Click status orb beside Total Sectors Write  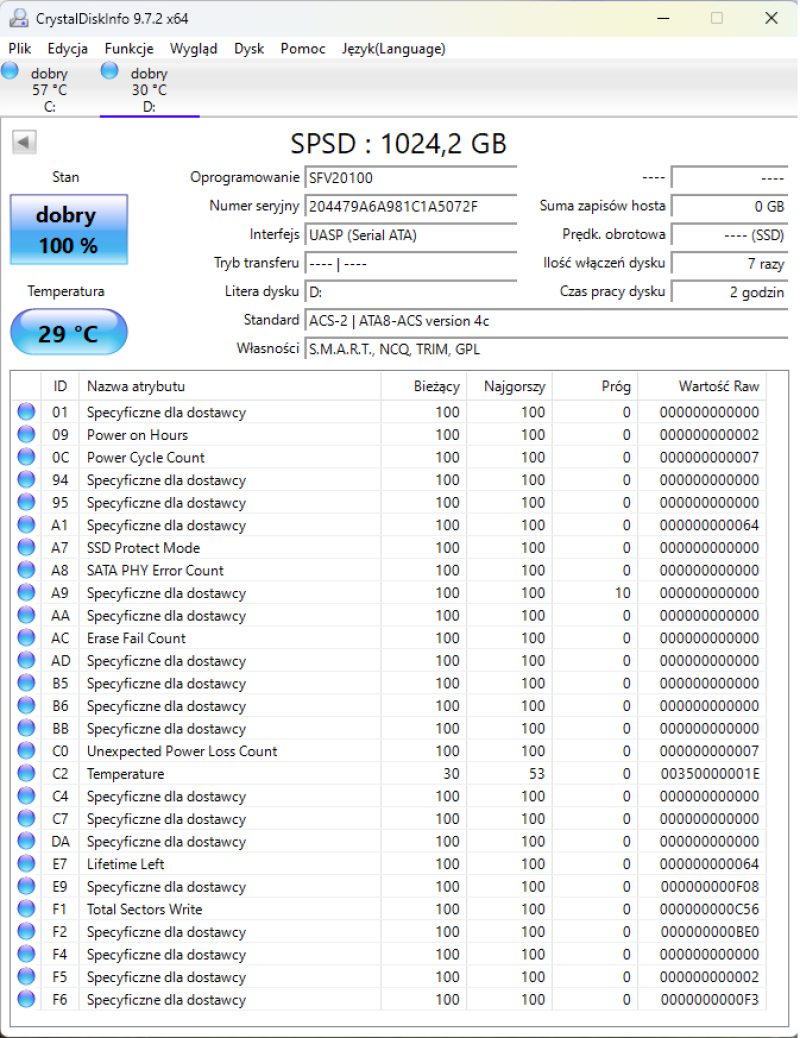point(26,909)
